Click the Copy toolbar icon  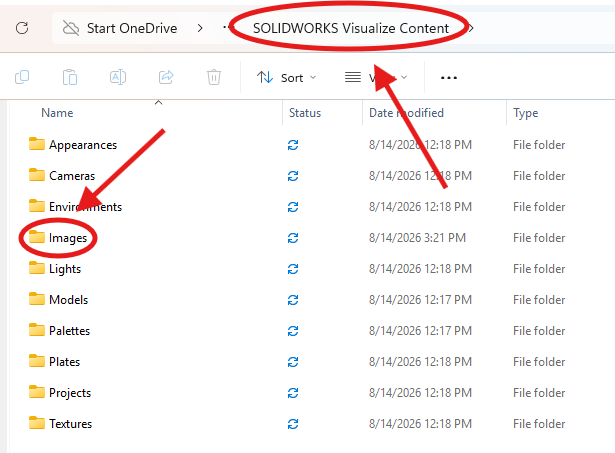tap(22, 77)
